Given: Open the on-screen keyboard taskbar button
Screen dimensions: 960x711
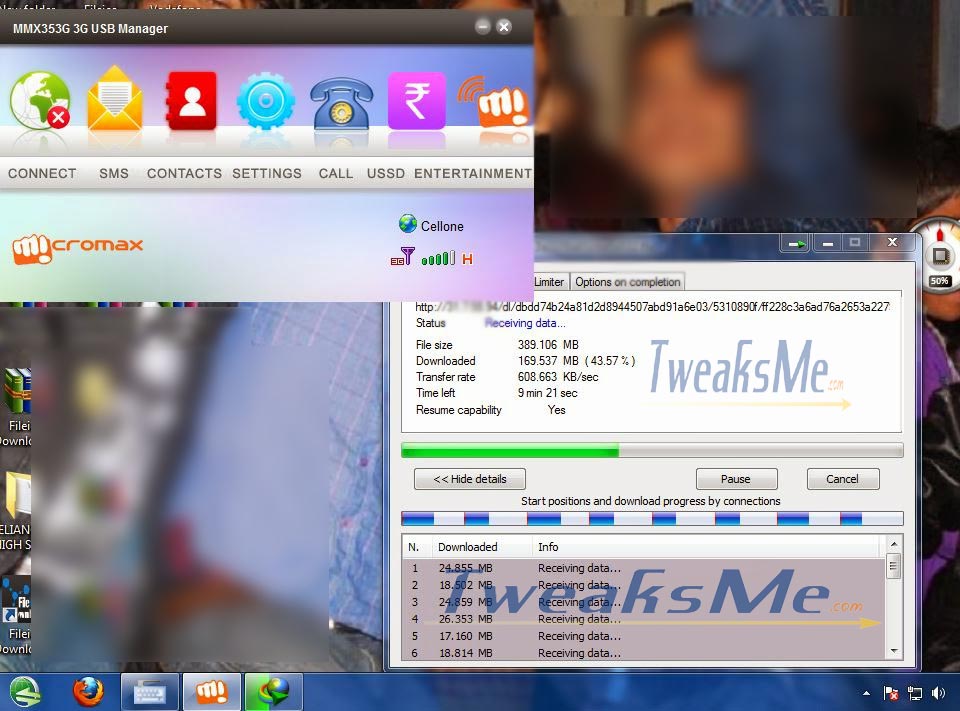Looking at the screenshot, I should [150, 692].
